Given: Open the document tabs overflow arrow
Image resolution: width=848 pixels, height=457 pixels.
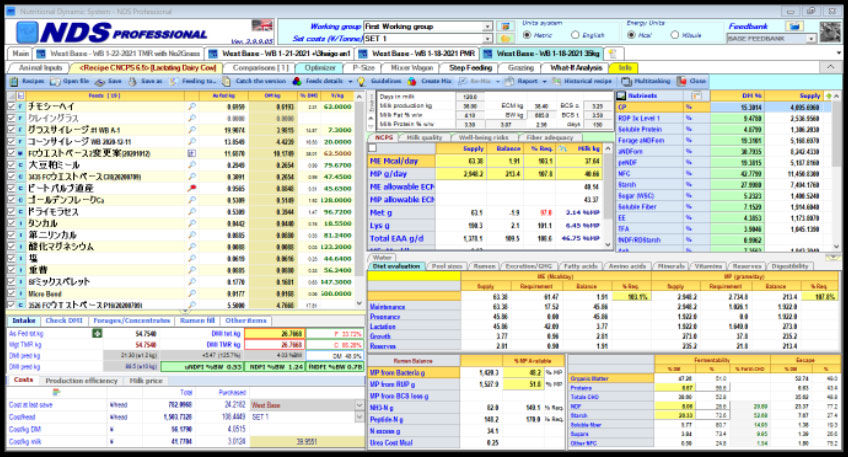Looking at the screenshot, I should pyautogui.click(x=839, y=54).
